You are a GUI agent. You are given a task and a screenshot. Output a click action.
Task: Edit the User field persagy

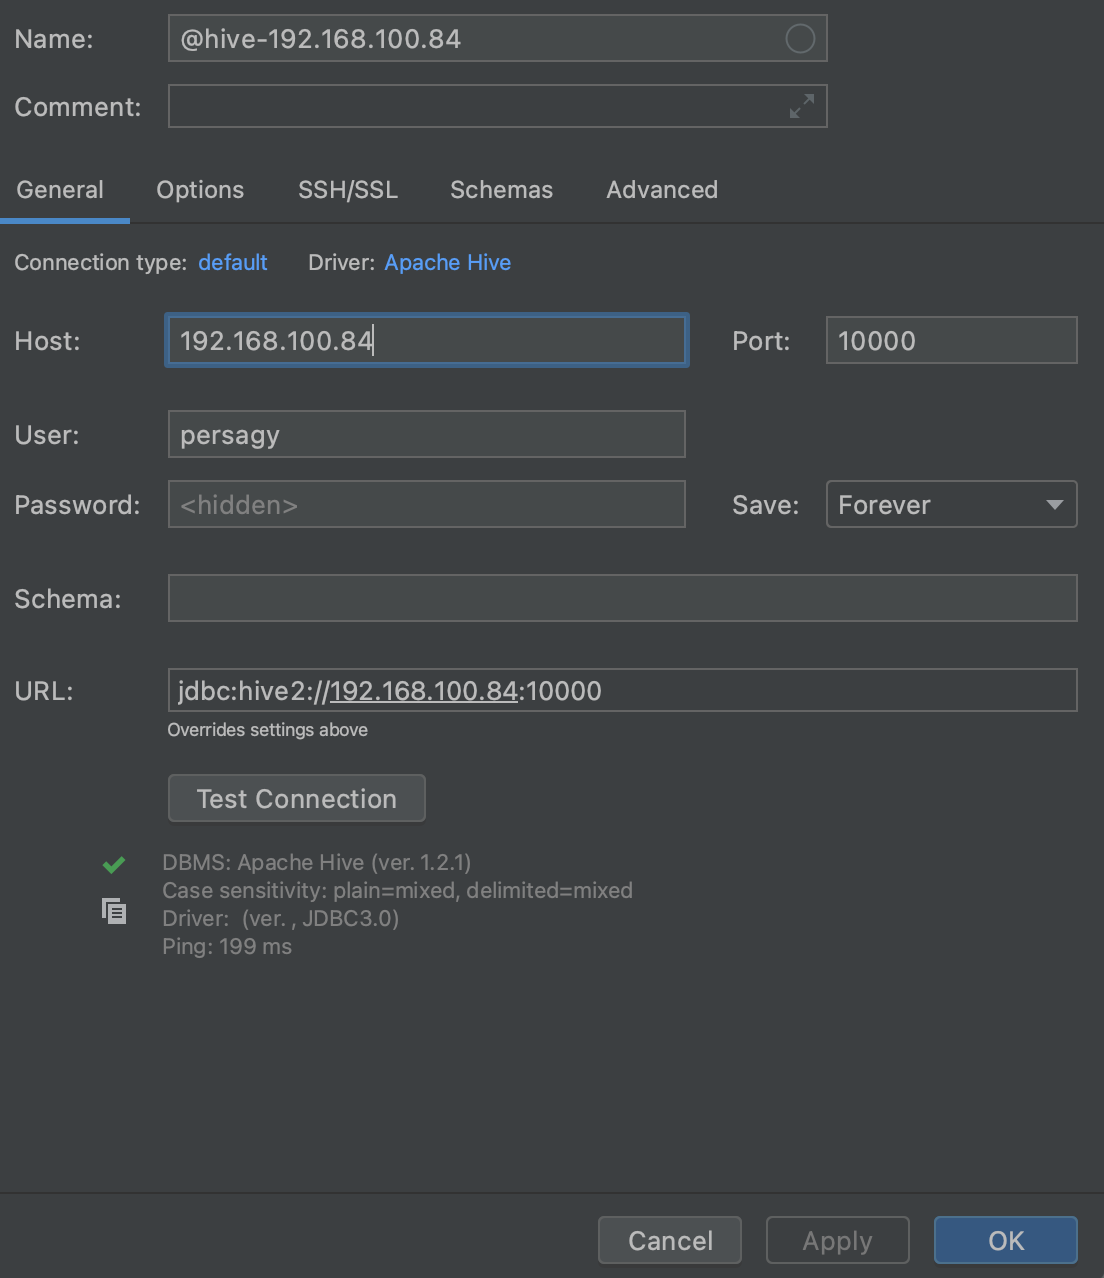[x=426, y=435]
